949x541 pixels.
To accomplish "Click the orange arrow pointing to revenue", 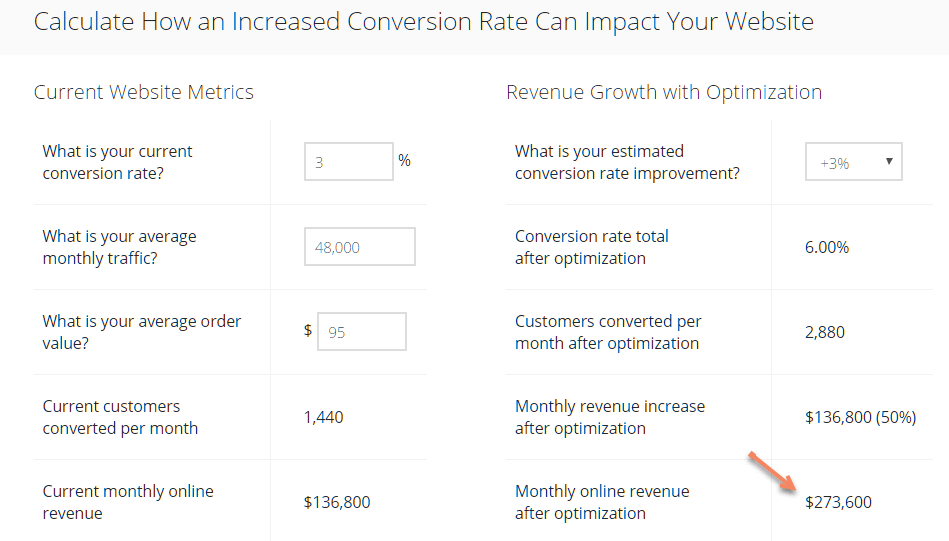I will 772,473.
